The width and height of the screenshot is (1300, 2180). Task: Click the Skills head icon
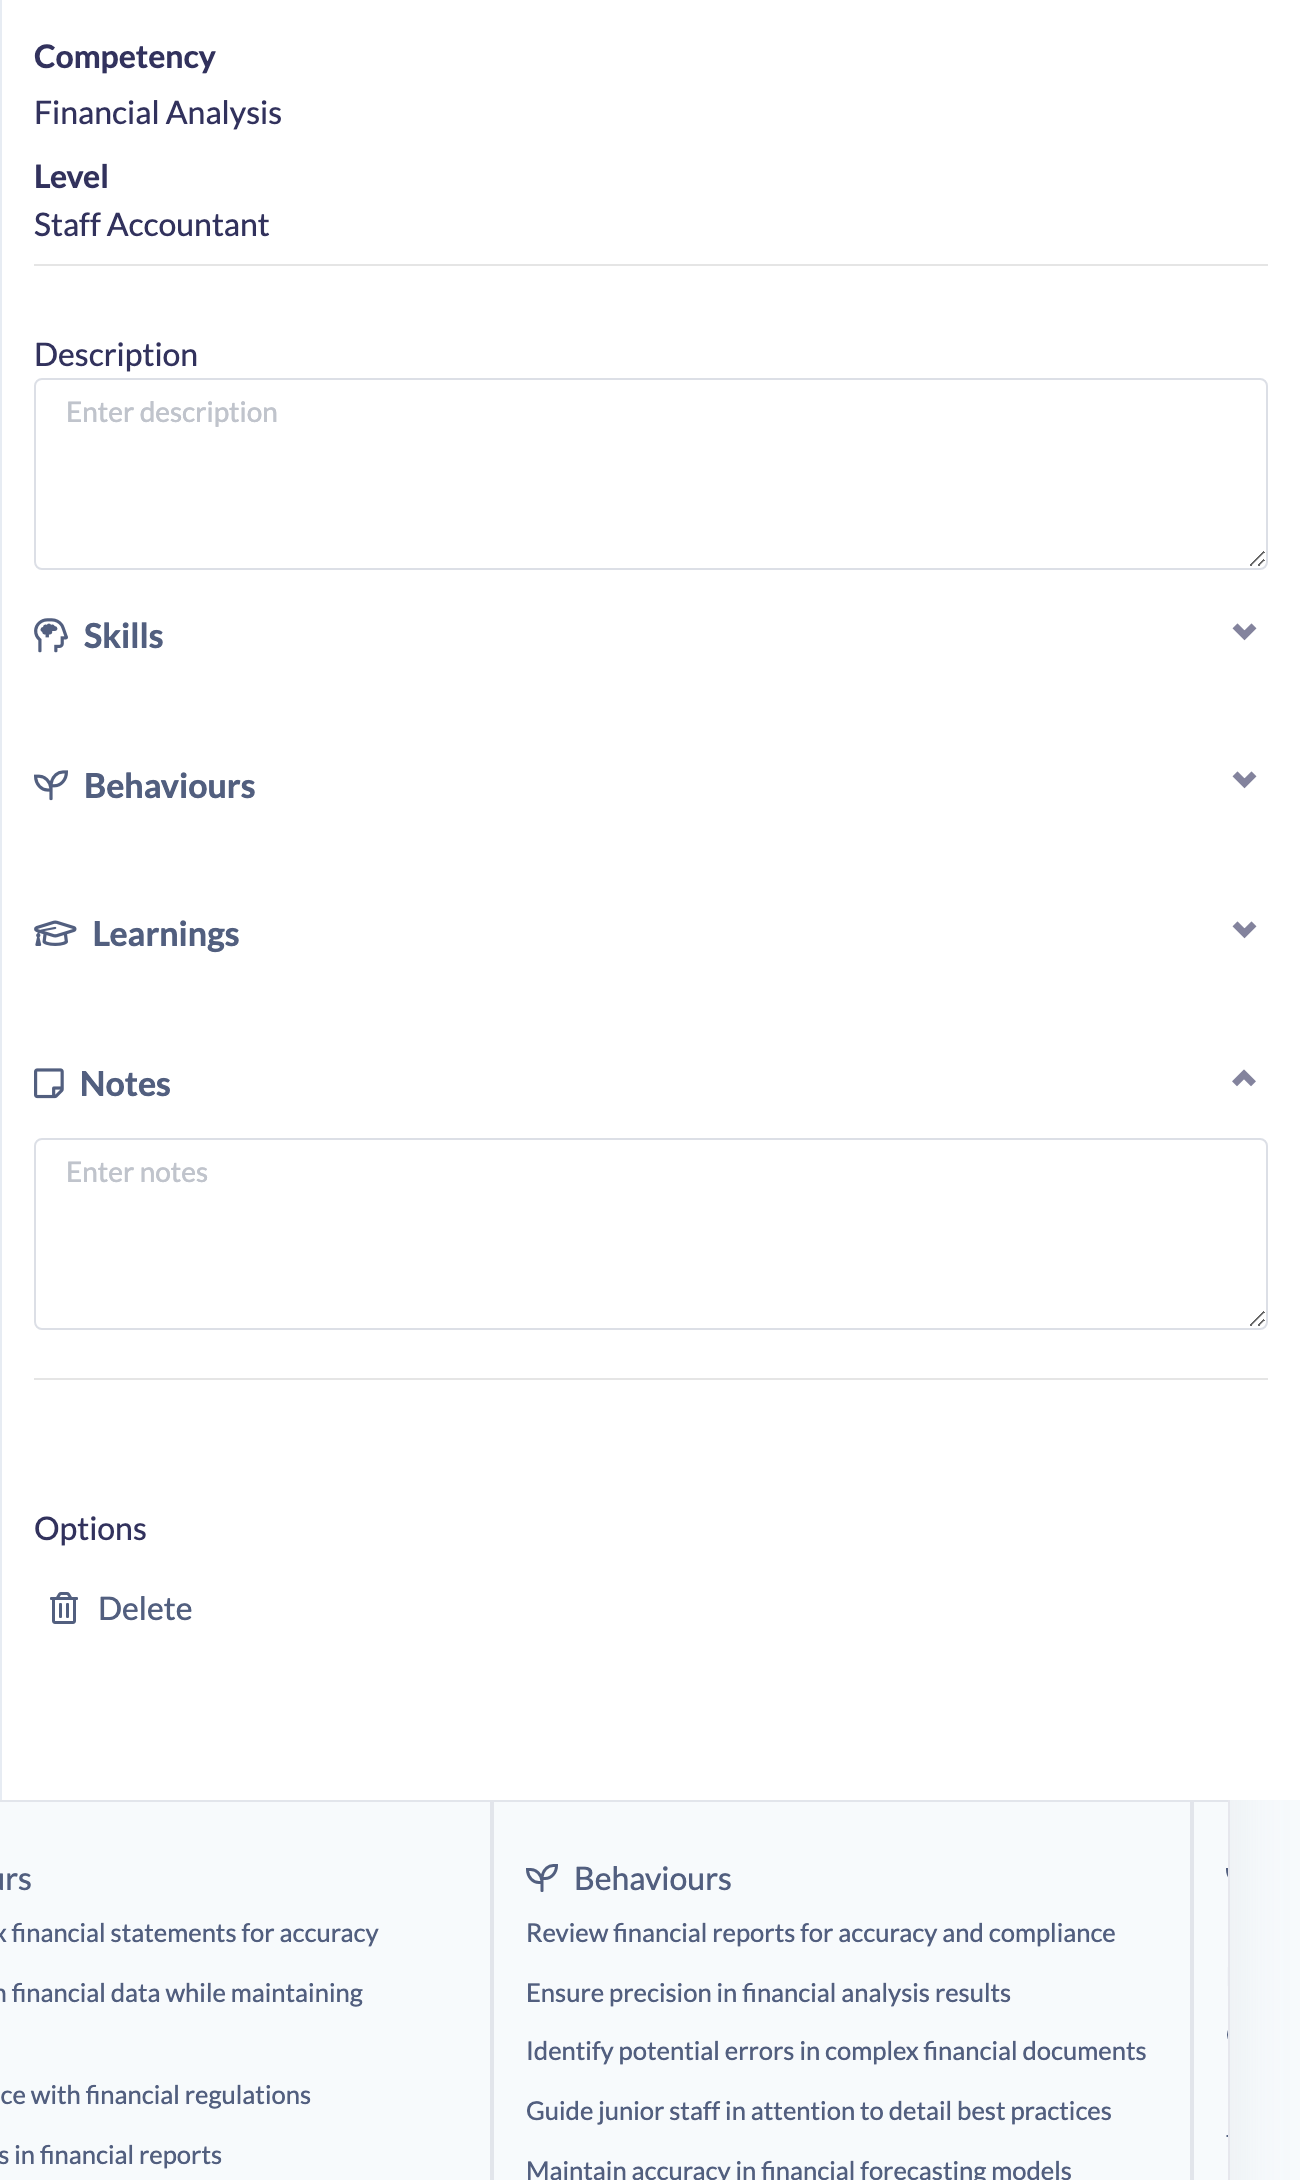pos(50,635)
